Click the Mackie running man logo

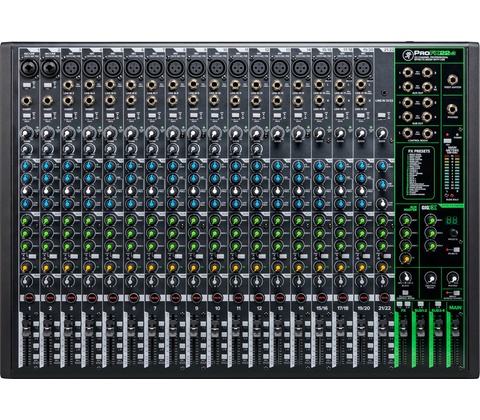click(408, 54)
